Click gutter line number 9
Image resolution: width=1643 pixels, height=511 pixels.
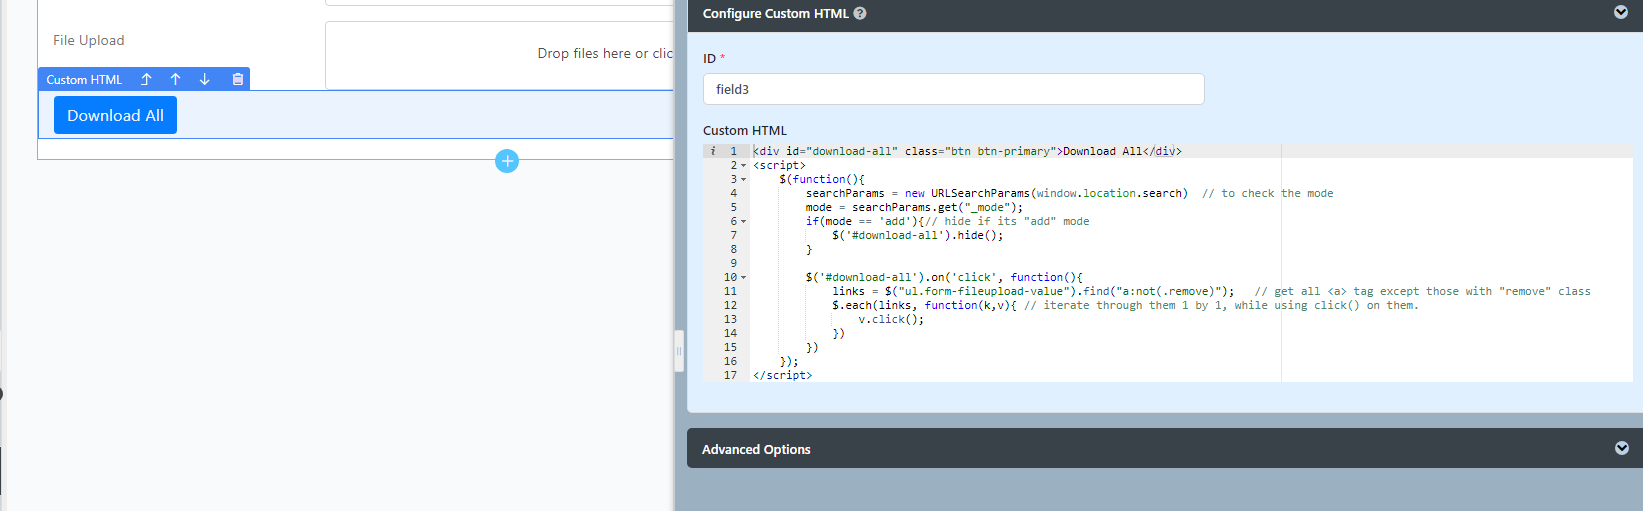733,263
